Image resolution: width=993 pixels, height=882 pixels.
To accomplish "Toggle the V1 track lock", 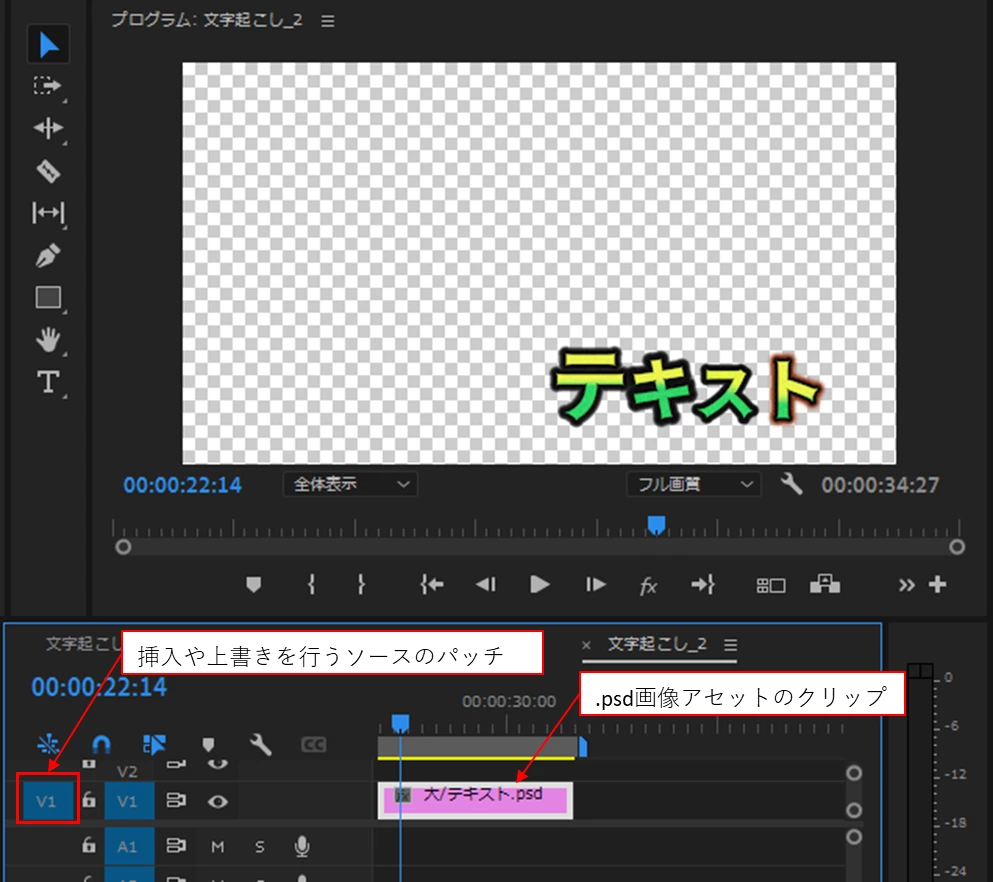I will [x=89, y=800].
